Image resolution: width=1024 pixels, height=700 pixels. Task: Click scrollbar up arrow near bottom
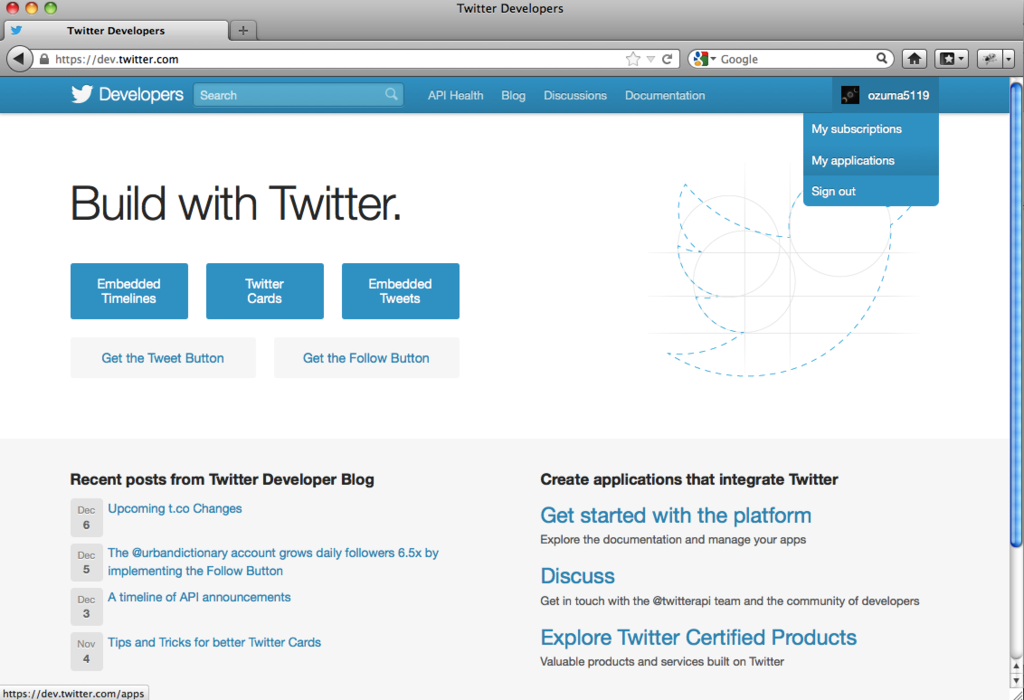coord(1016,666)
